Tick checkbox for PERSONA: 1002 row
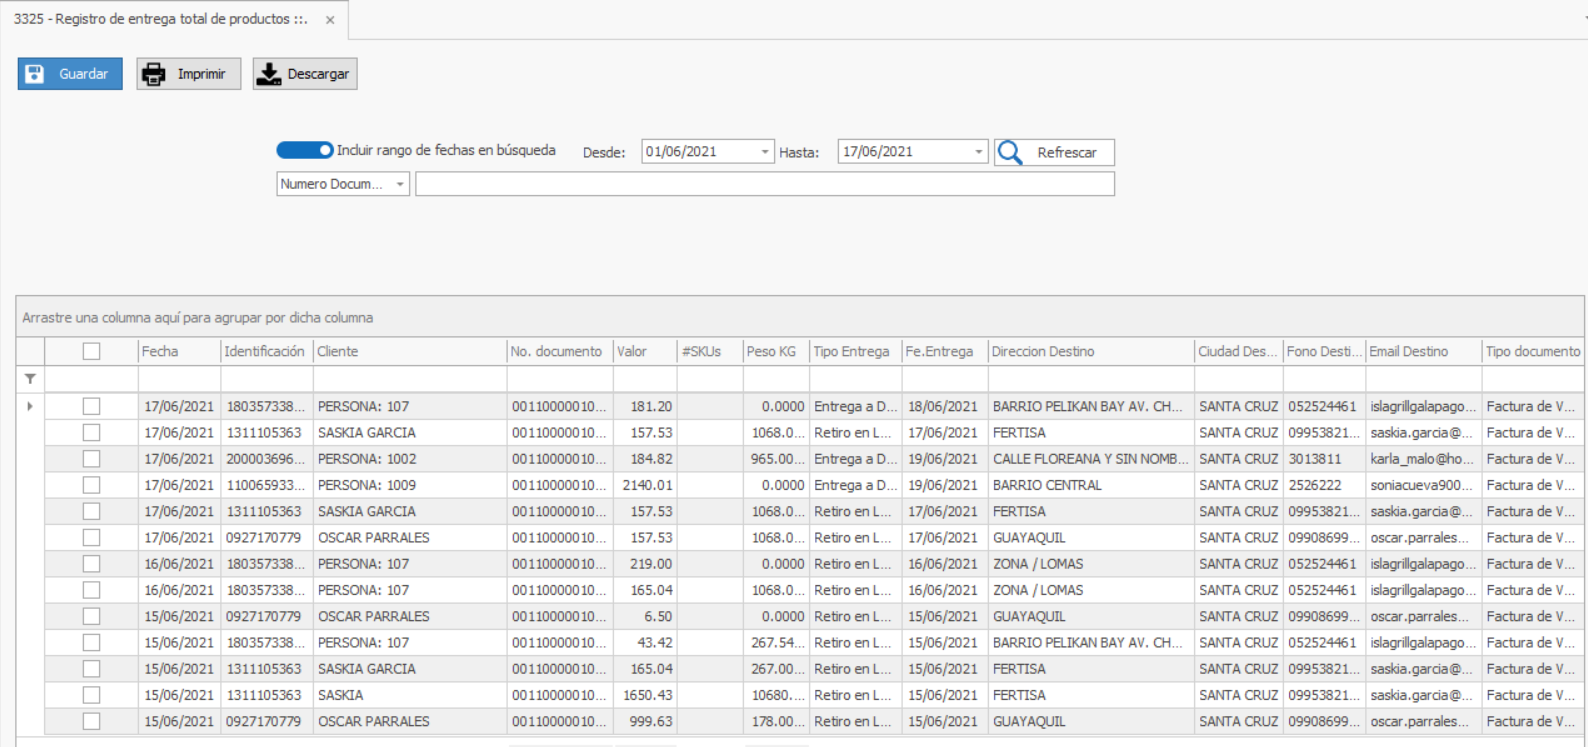 pos(91,459)
